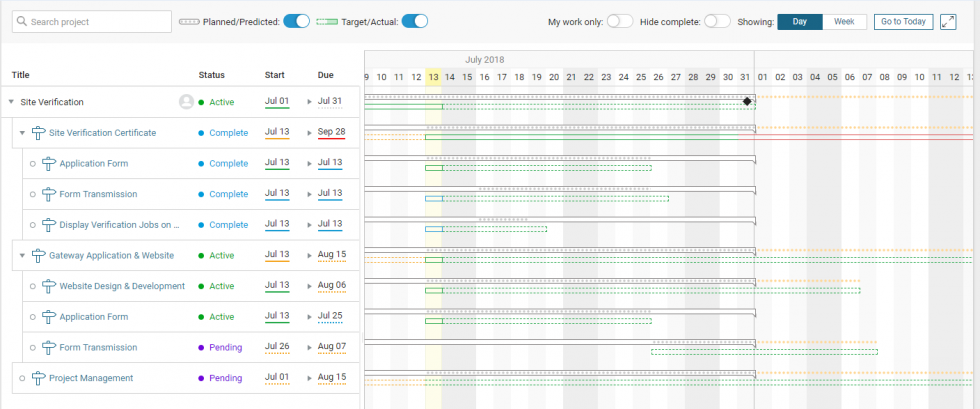Select the highlighted day 13 column header
The height and width of the screenshot is (409, 980).
[x=433, y=77]
